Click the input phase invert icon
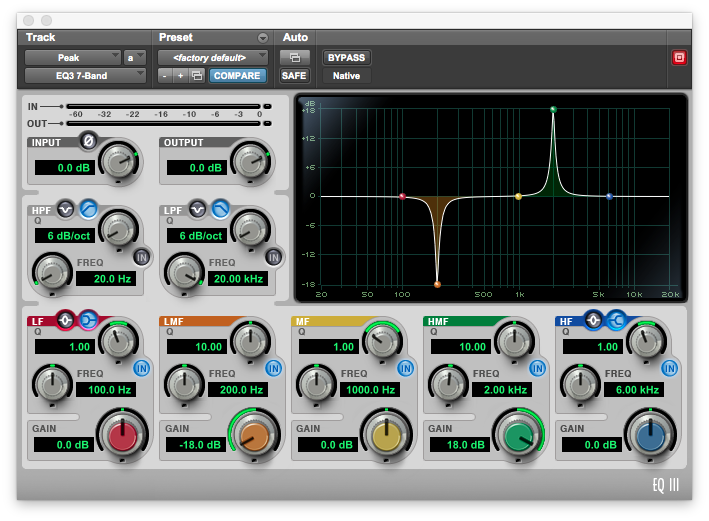The height and width of the screenshot is (521, 709). [87, 141]
